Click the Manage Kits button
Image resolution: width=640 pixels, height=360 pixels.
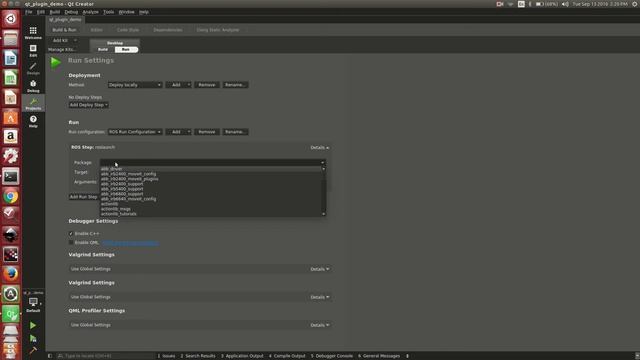point(62,49)
